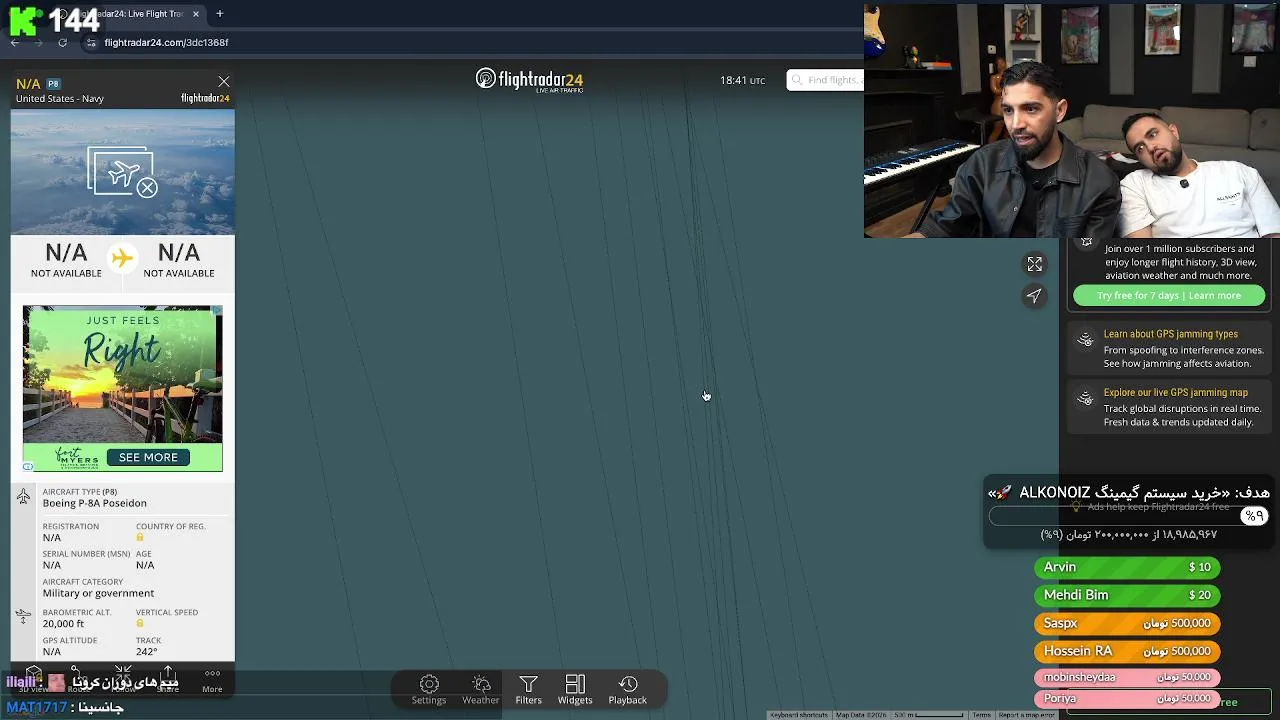Open site information icon in address bar
Screen dimensions: 1280x720
[91, 43]
